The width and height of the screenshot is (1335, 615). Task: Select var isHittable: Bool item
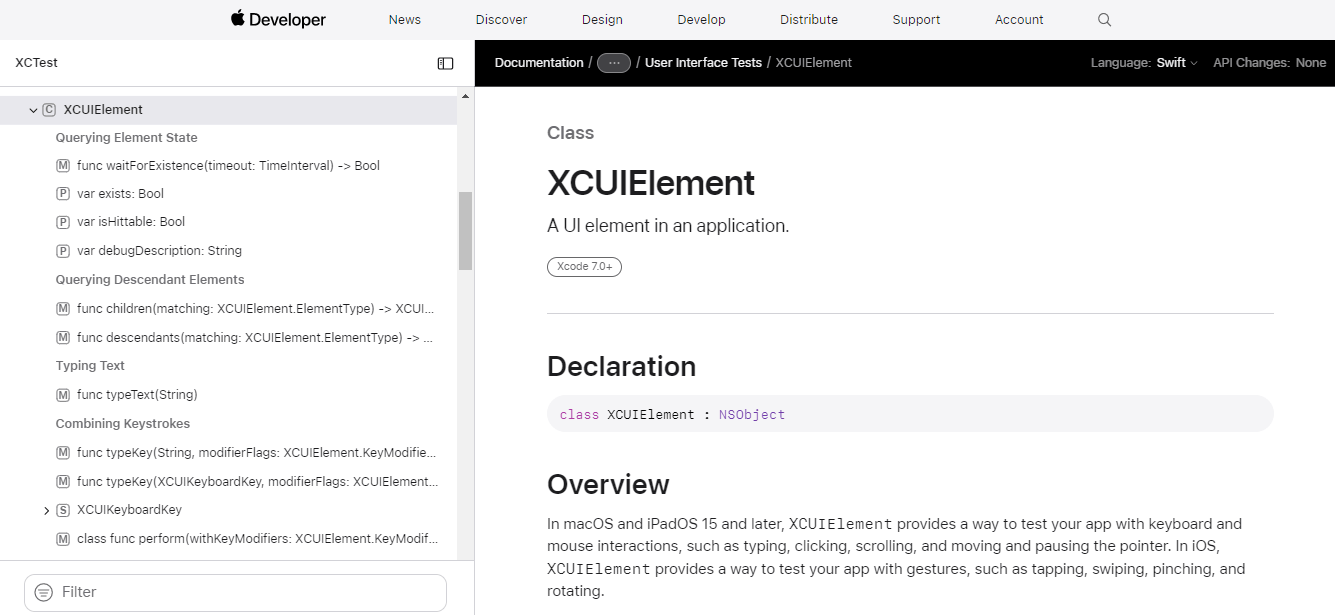[x=131, y=222]
